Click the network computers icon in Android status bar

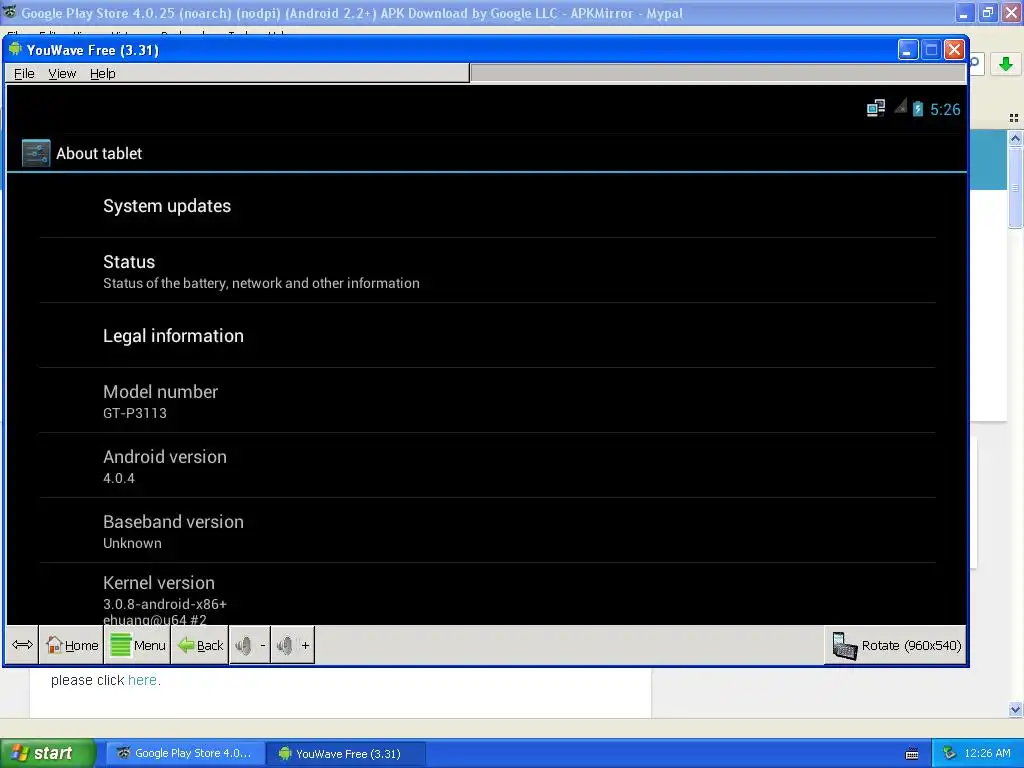coord(876,108)
